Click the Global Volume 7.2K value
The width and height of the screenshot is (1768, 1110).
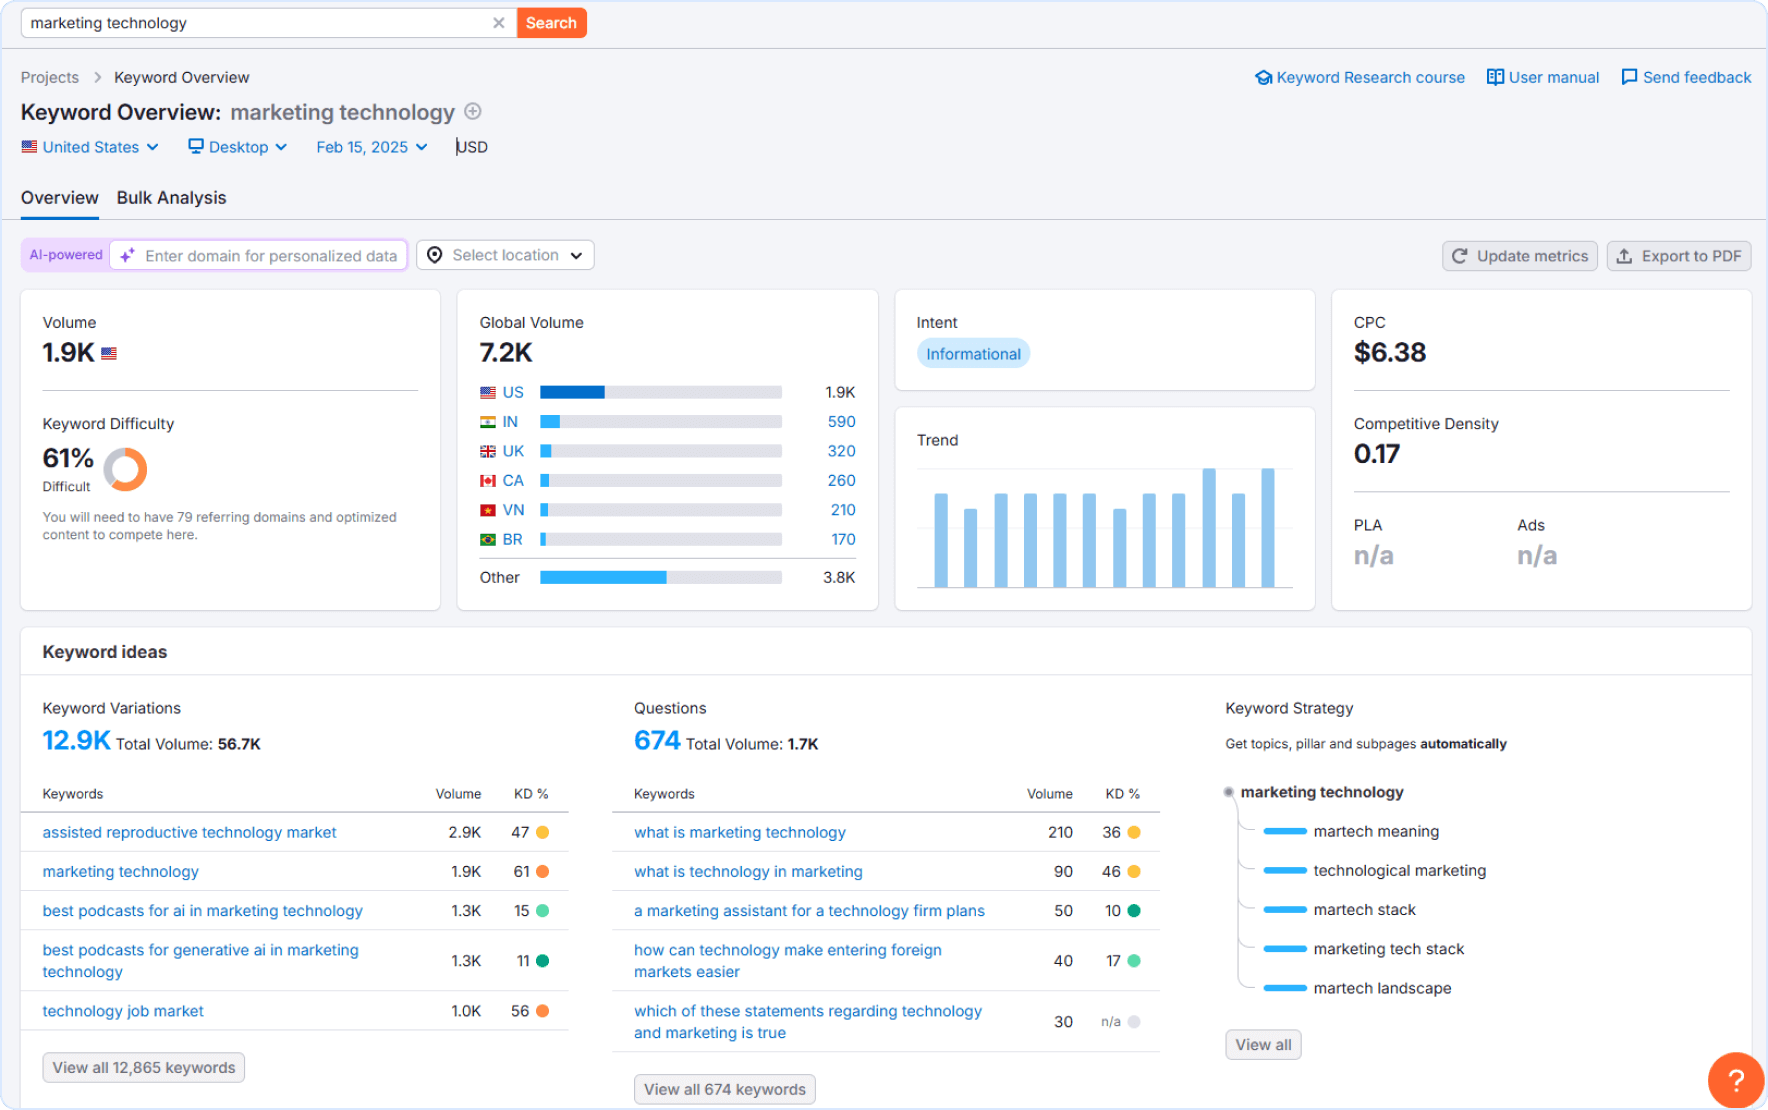point(506,352)
